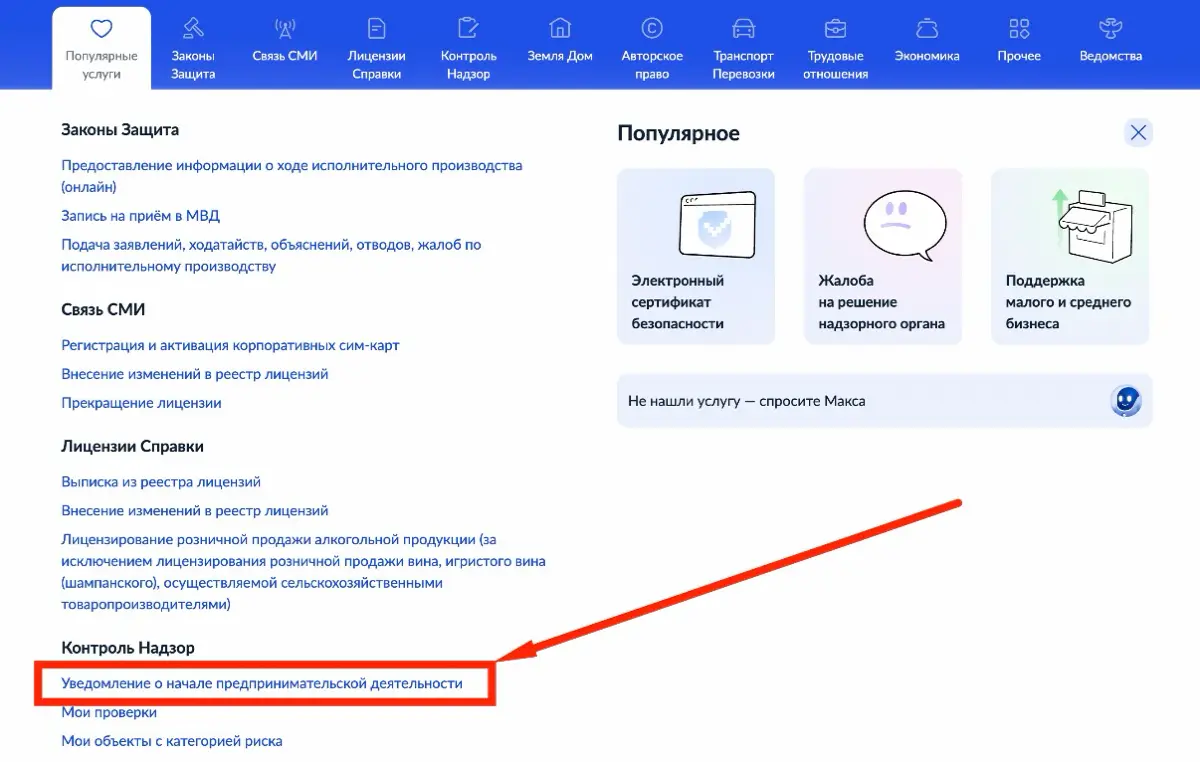
Task: Open Регистрация и активация корпоративных сим-карт
Action: click(230, 345)
